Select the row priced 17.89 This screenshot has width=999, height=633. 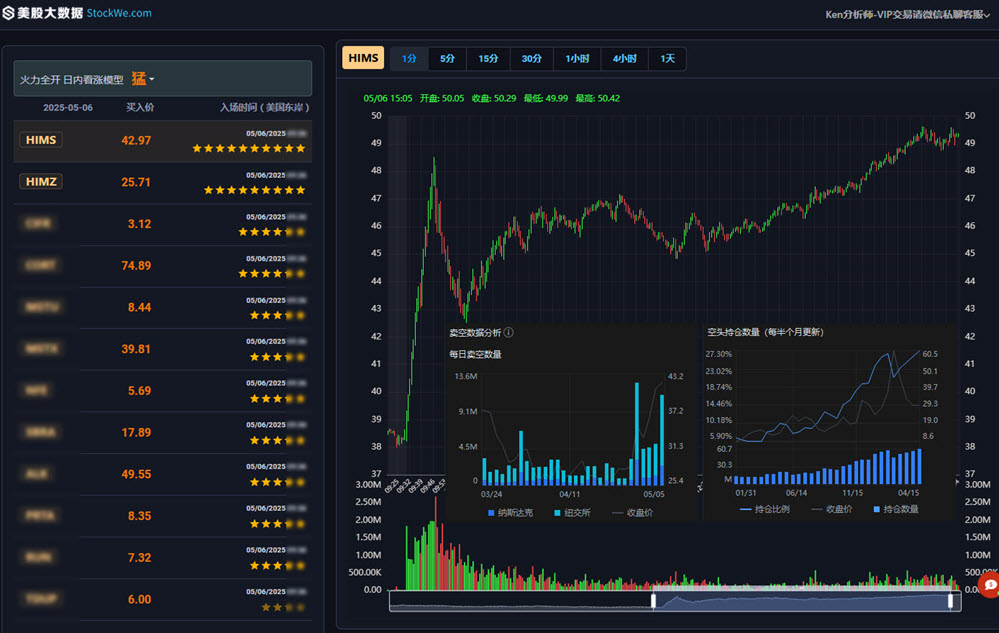162,432
